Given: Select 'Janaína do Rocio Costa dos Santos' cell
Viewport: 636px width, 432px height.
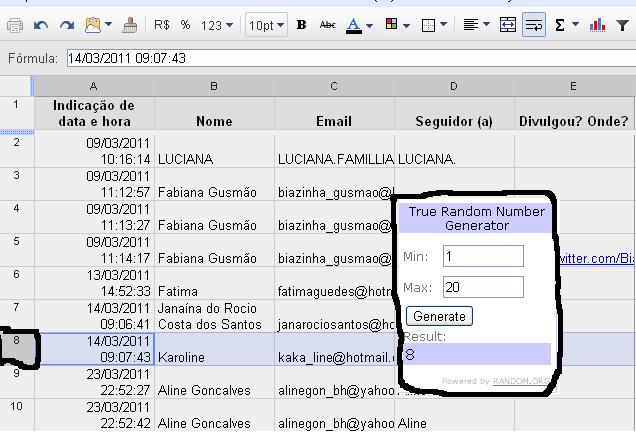Looking at the screenshot, I should tap(214, 316).
